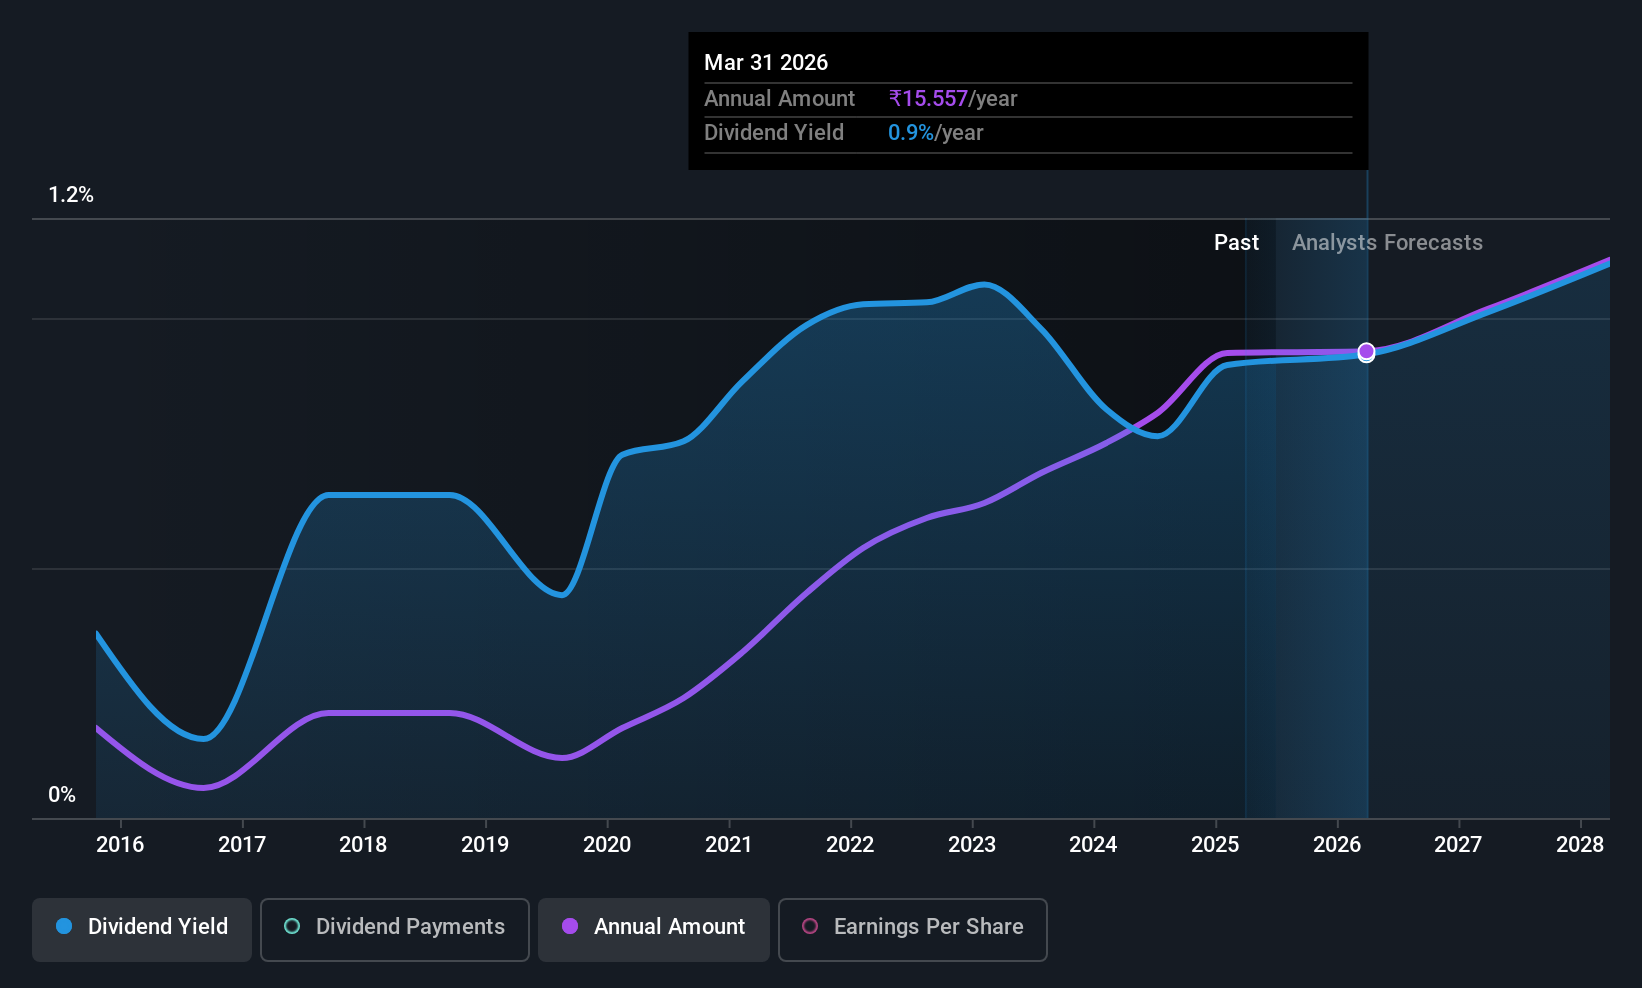Click the purple Mar 2026 data point marker
The image size is (1642, 988).
click(x=1366, y=351)
